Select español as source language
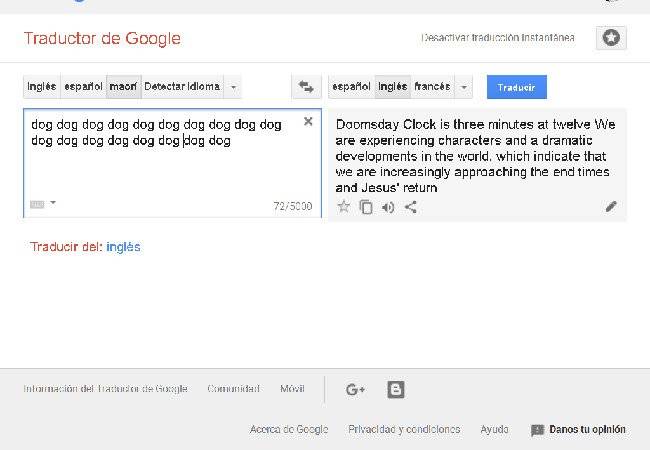This screenshot has height=450, width=650. tap(83, 87)
